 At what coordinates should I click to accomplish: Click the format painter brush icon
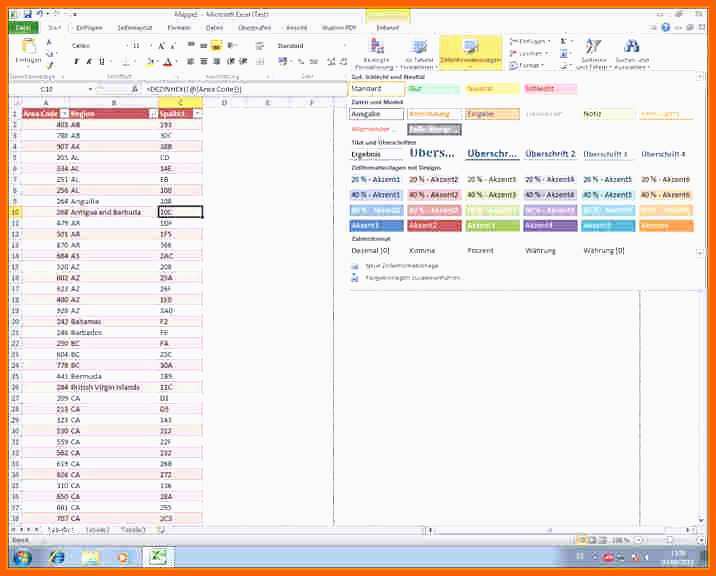(49, 66)
